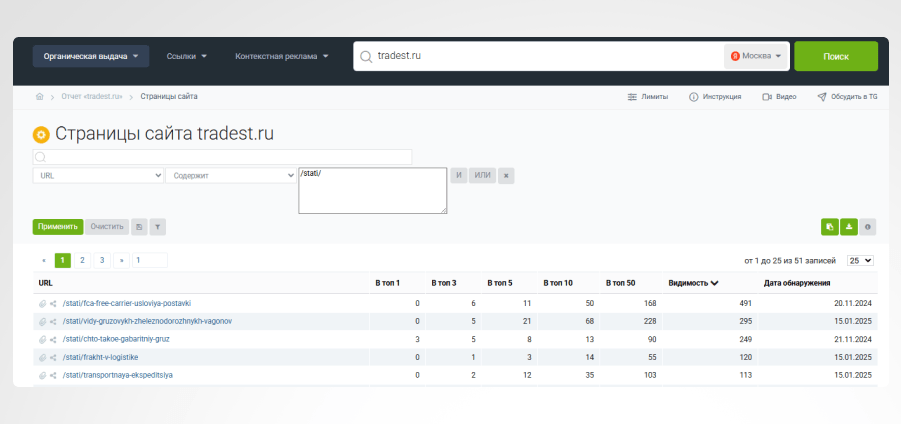The height and width of the screenshot is (424, 901).
Task: Click the home icon in breadcrumbs
Action: tap(39, 97)
